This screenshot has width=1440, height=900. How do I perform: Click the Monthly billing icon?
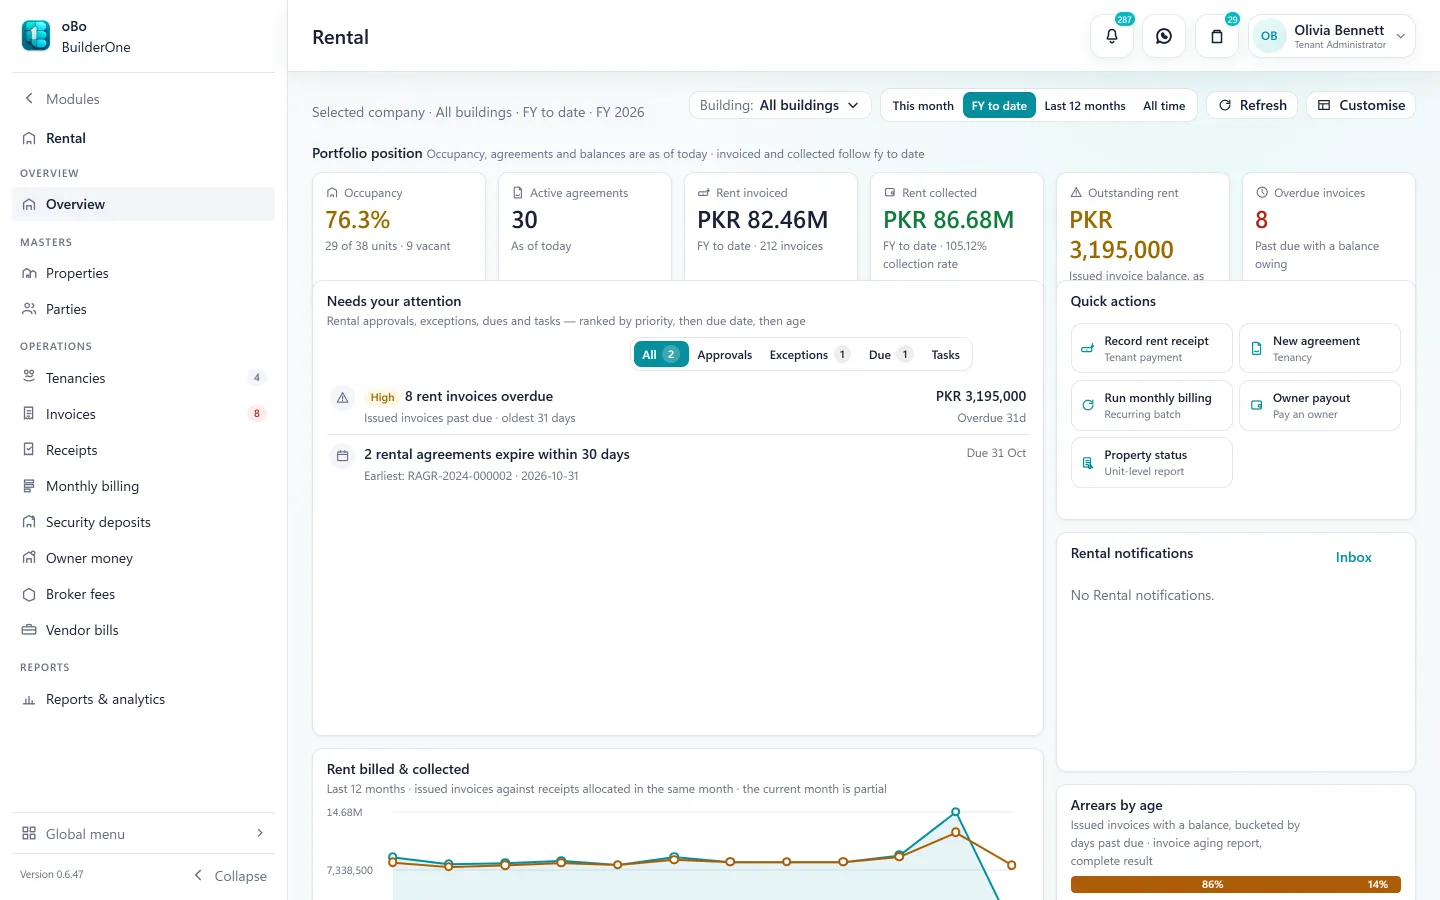click(x=29, y=486)
